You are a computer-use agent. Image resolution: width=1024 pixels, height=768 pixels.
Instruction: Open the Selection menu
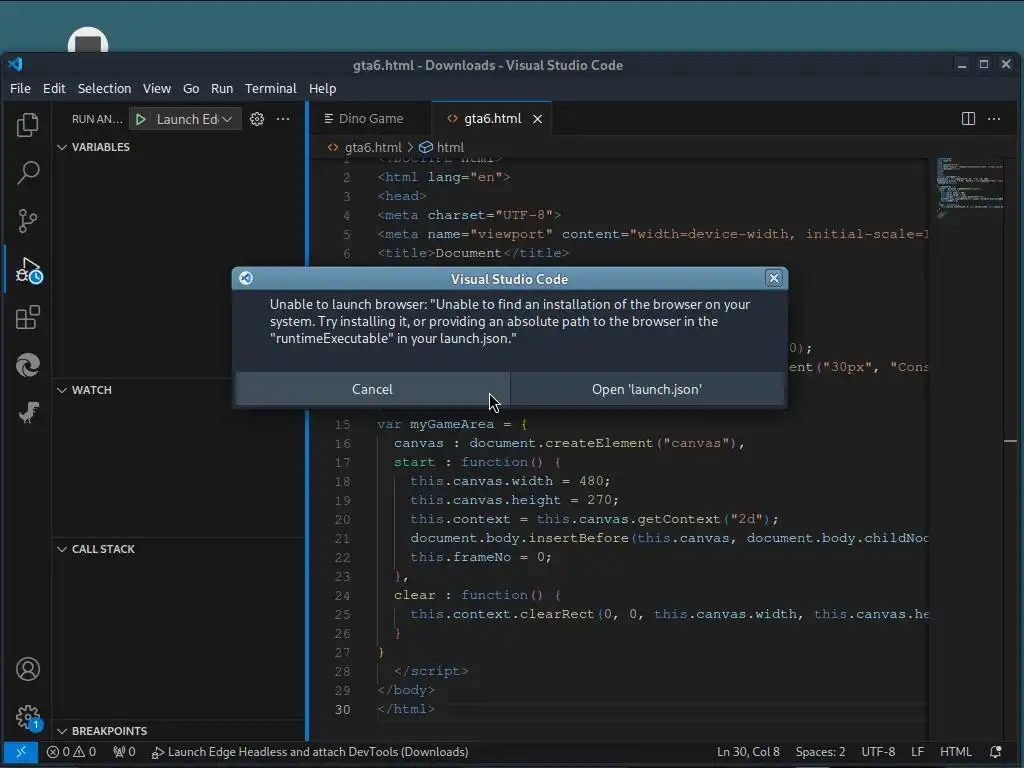pos(104,88)
